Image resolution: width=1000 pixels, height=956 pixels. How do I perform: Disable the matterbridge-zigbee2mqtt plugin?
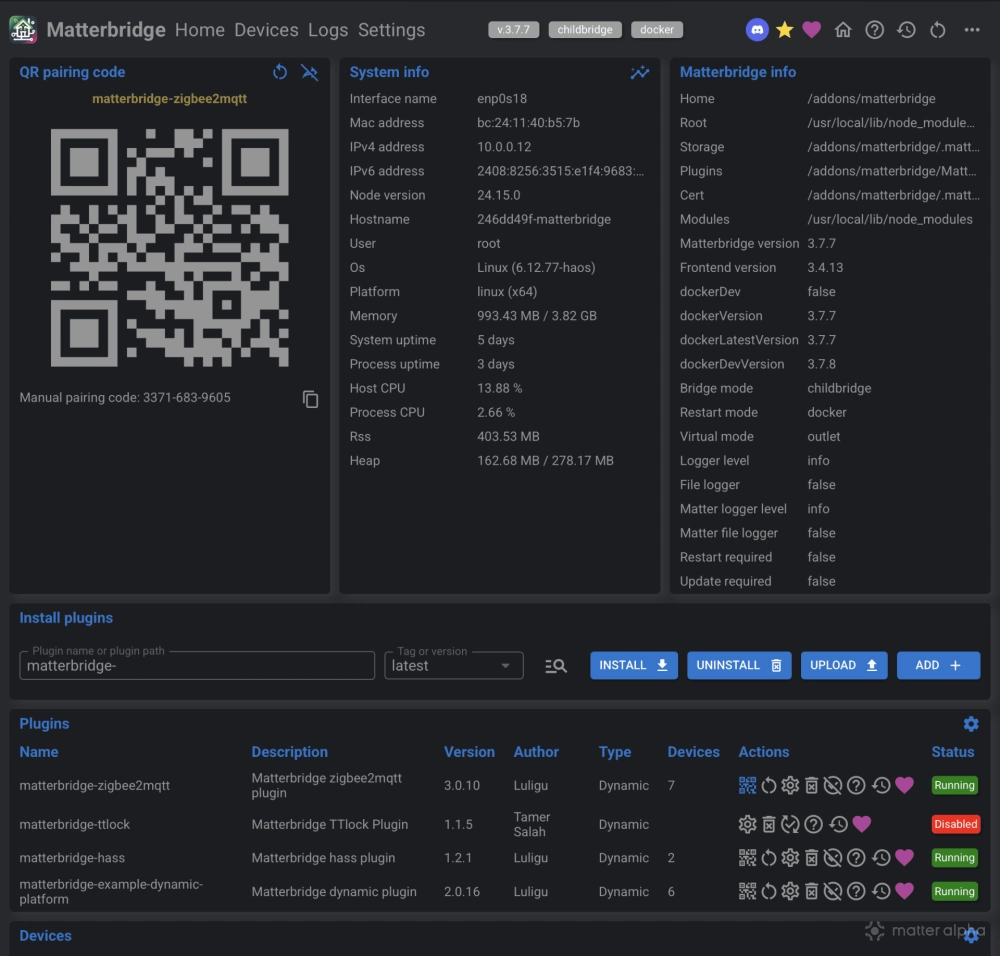pos(832,785)
